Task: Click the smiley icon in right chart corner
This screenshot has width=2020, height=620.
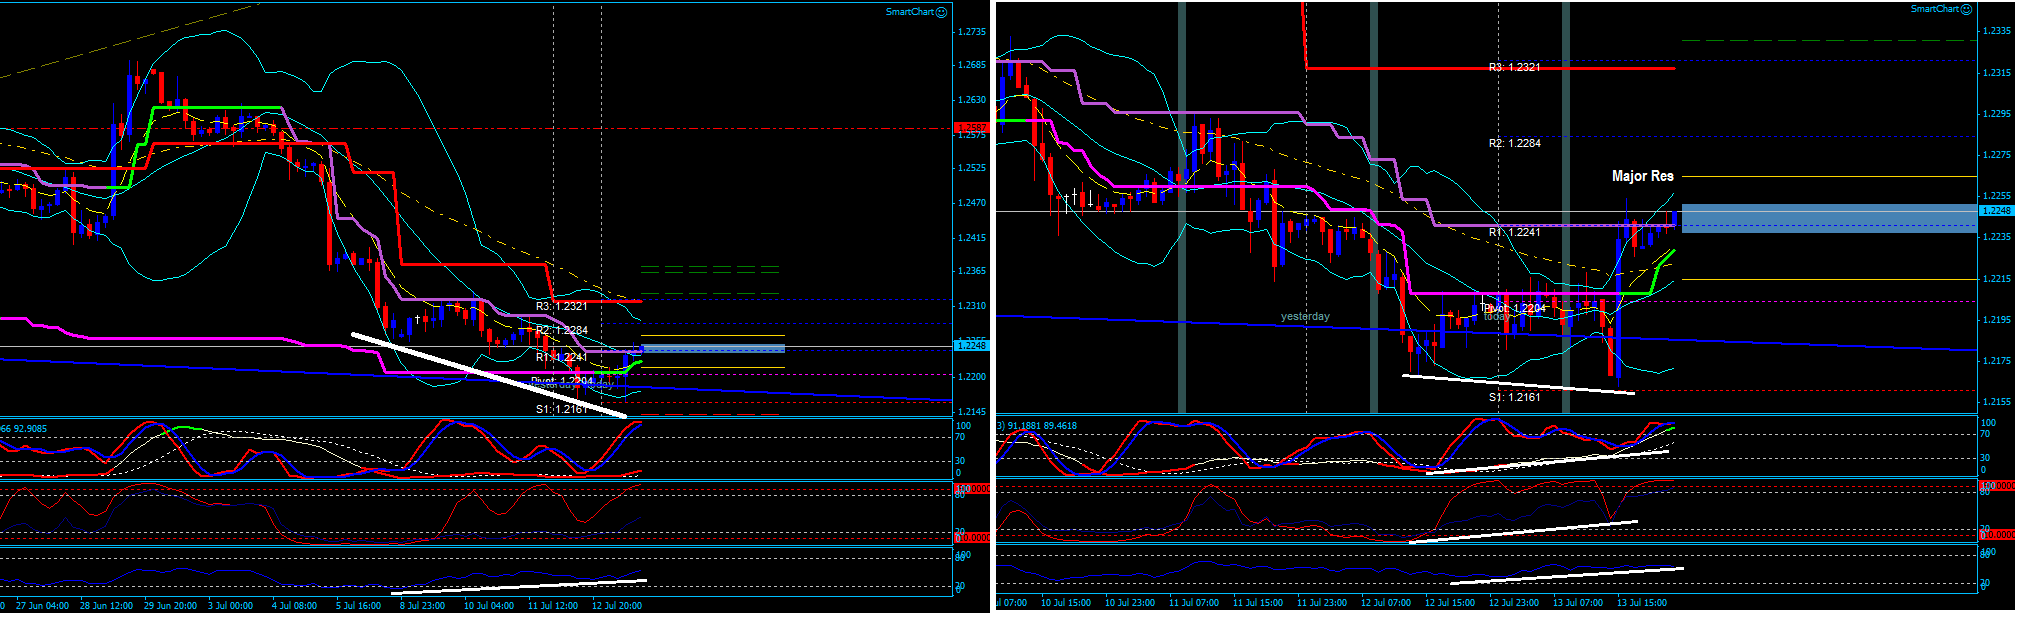Action: click(x=1967, y=9)
